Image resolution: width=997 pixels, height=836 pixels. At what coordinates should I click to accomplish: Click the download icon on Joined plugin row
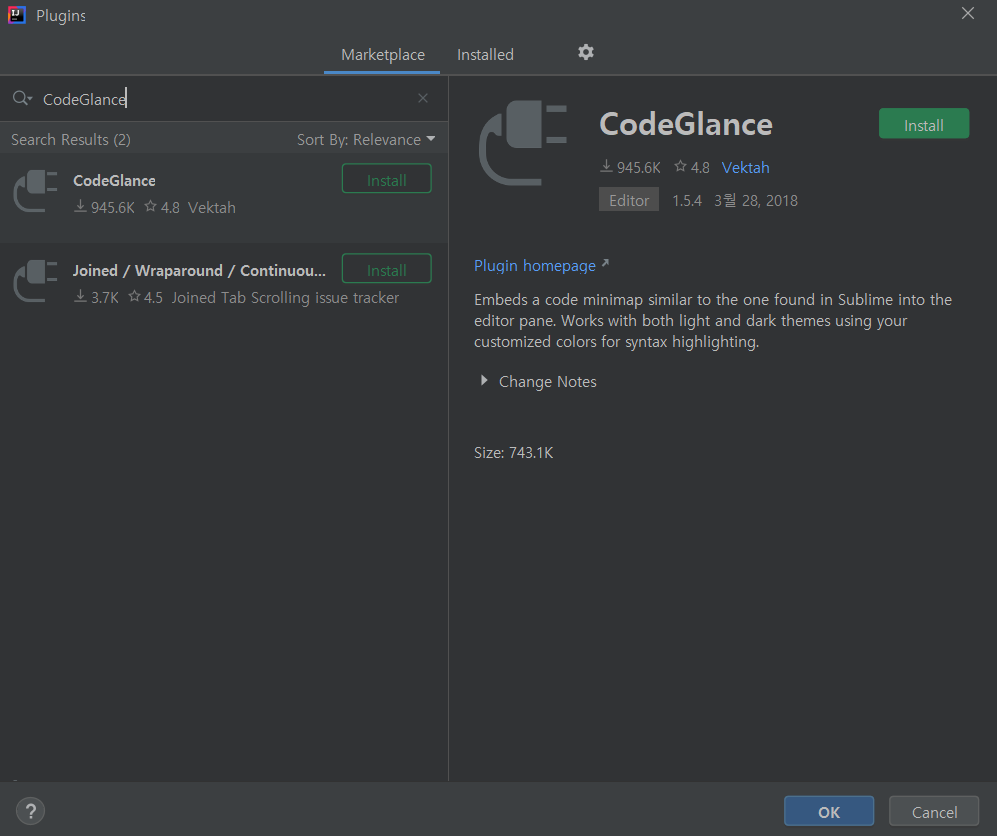click(x=80, y=296)
